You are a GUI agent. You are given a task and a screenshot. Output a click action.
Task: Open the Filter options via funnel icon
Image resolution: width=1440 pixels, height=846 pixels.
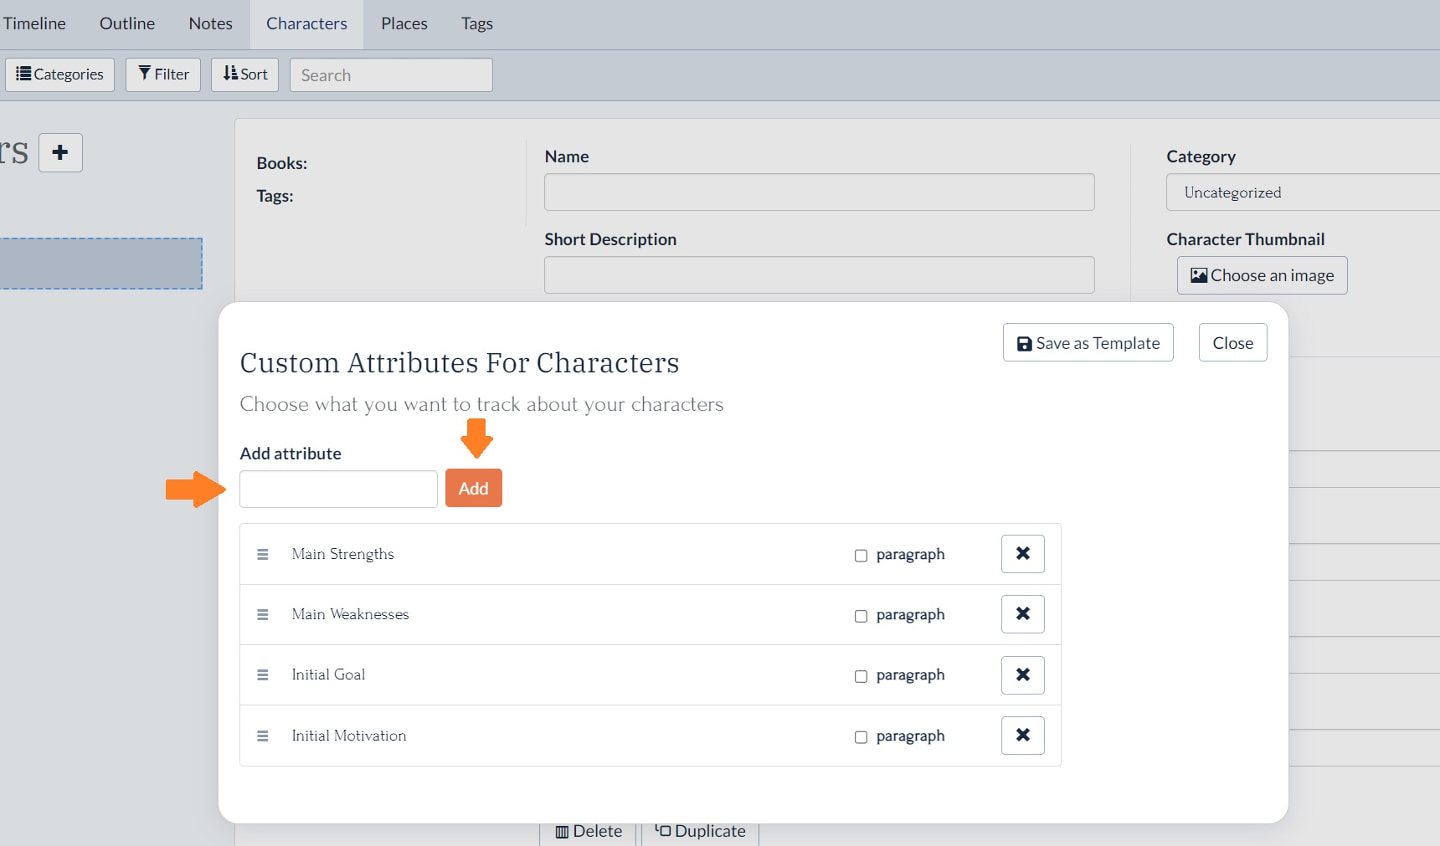pyautogui.click(x=144, y=73)
